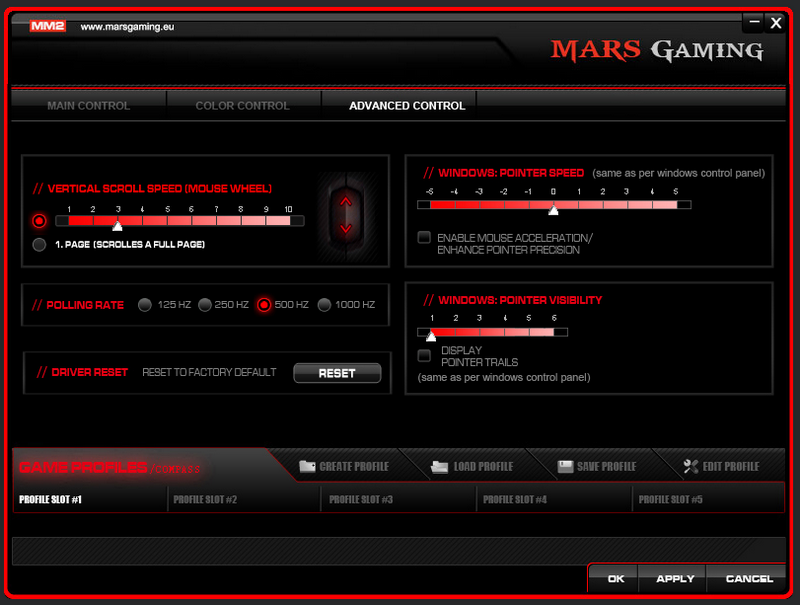Click the Reset driver button

[x=337, y=373]
